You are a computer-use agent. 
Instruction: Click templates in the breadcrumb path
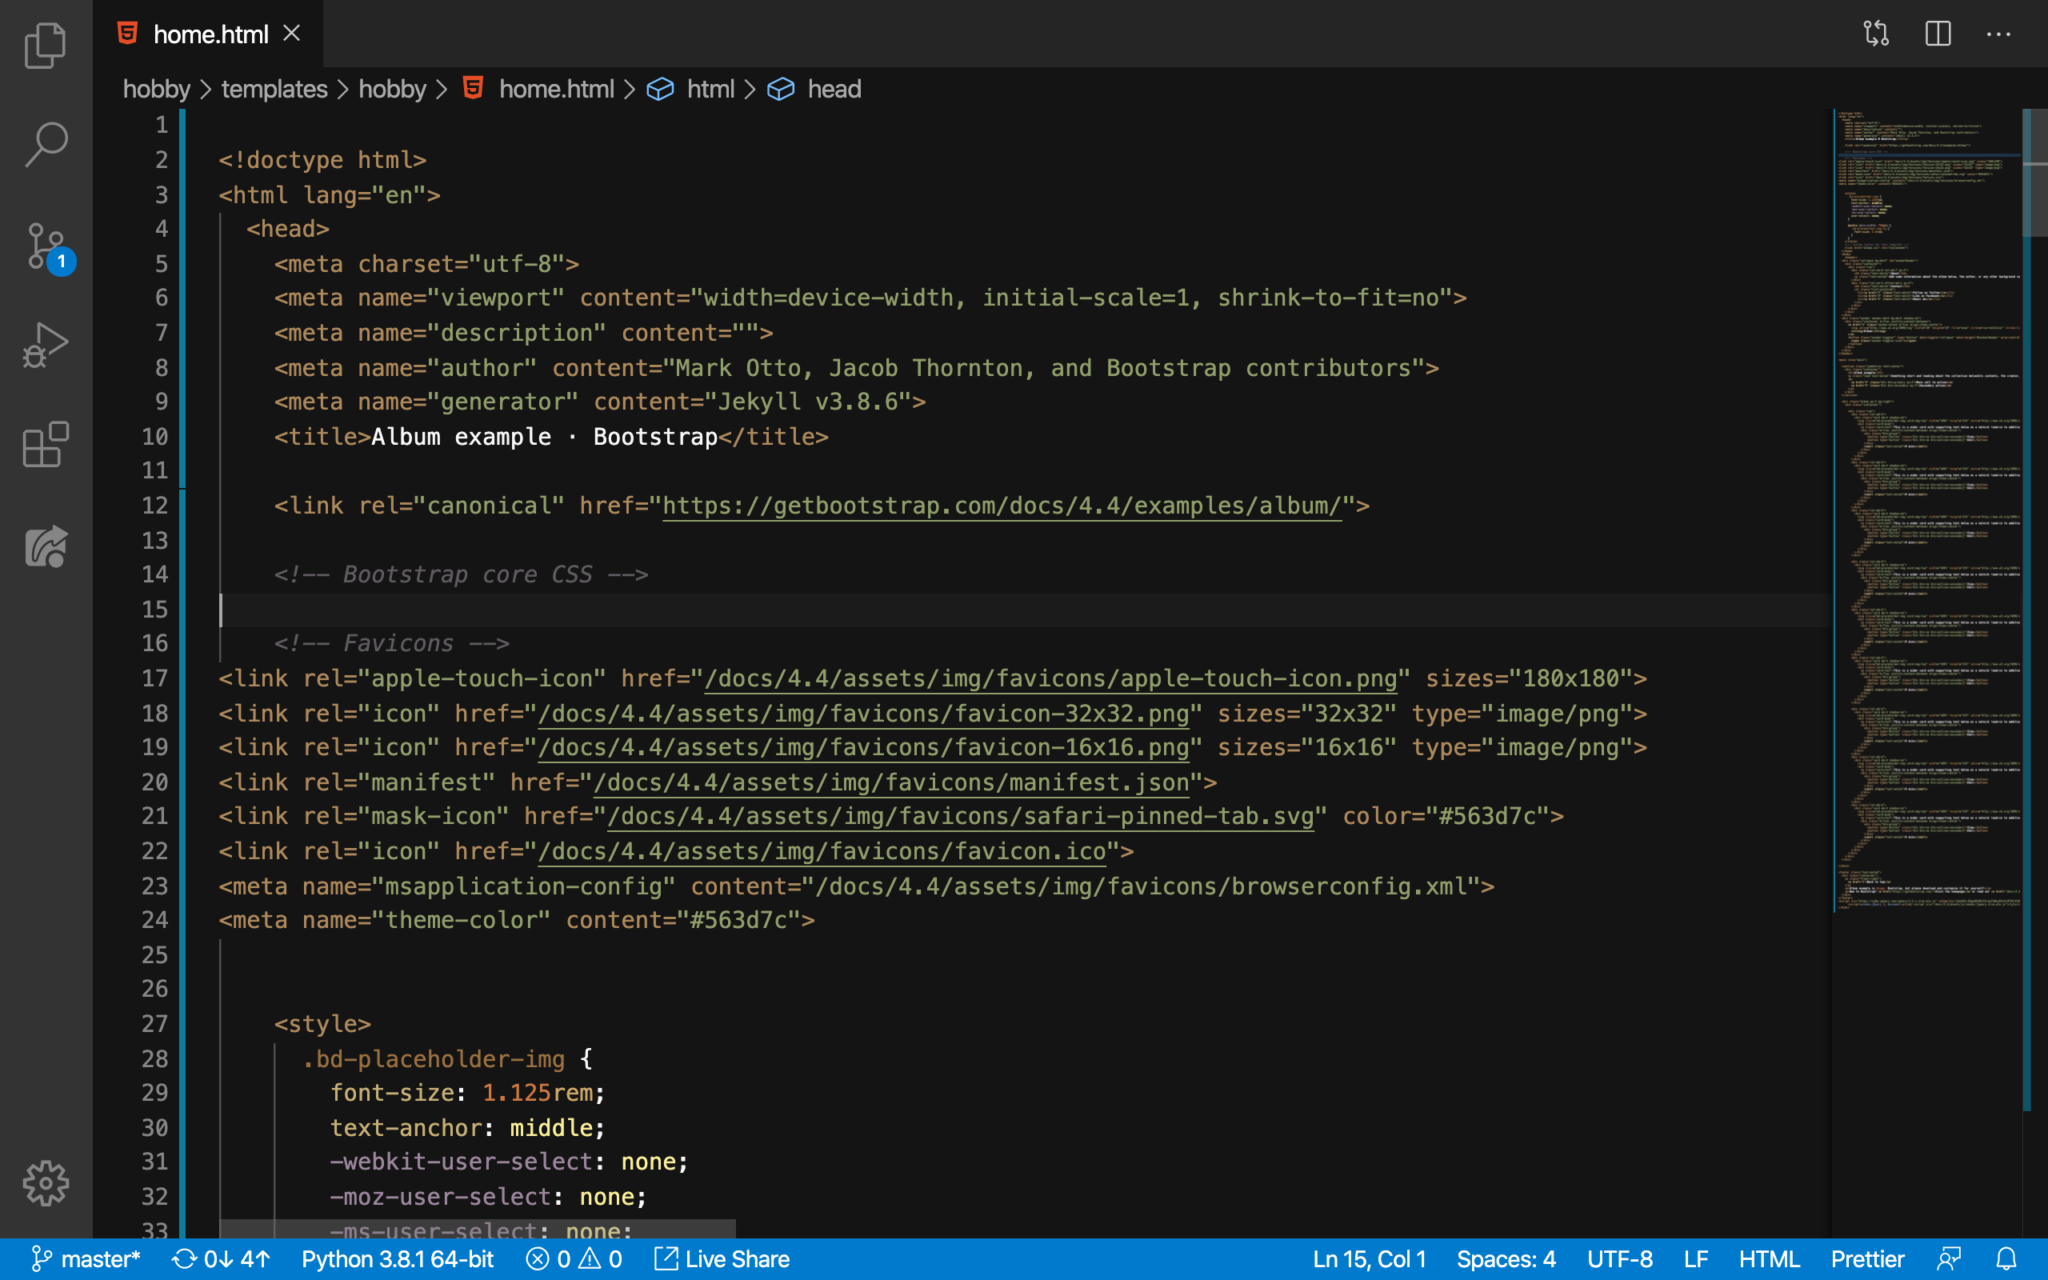coord(274,89)
